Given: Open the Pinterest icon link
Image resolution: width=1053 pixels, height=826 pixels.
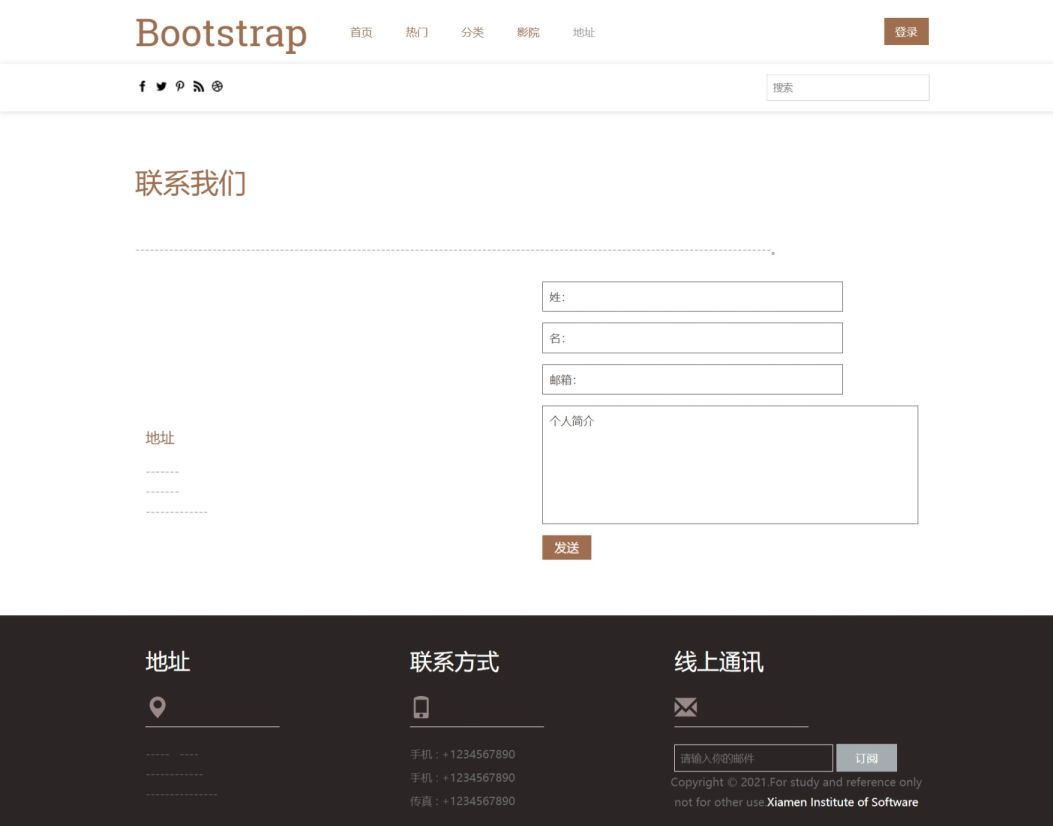Looking at the screenshot, I should coord(180,87).
